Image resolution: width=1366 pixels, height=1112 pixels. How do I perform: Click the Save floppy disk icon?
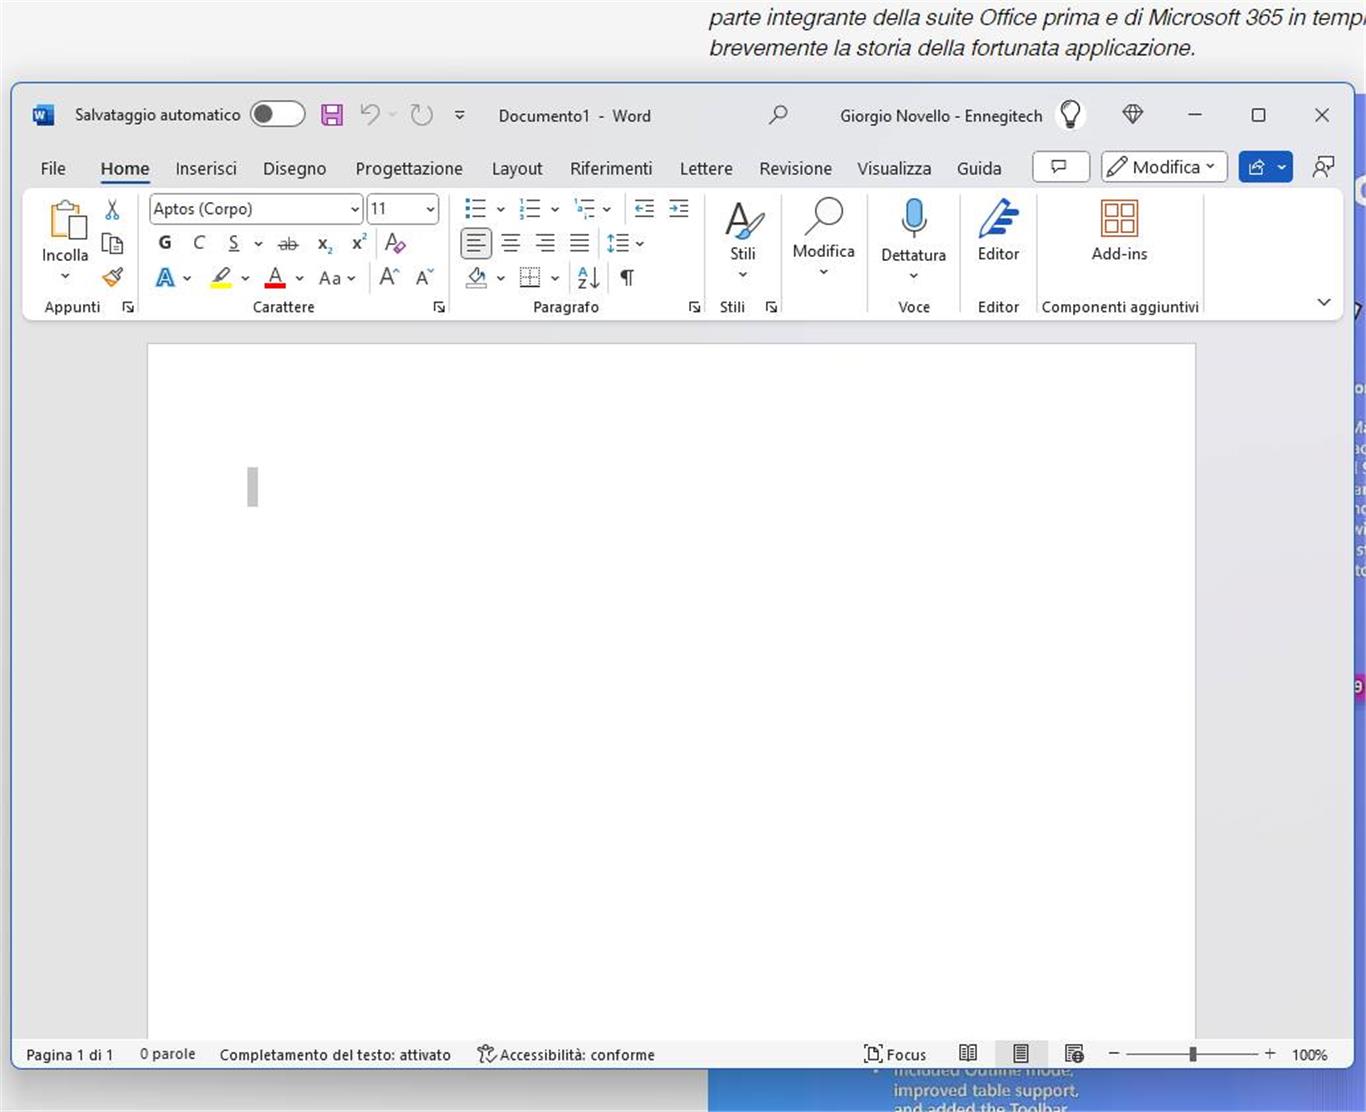(x=332, y=115)
